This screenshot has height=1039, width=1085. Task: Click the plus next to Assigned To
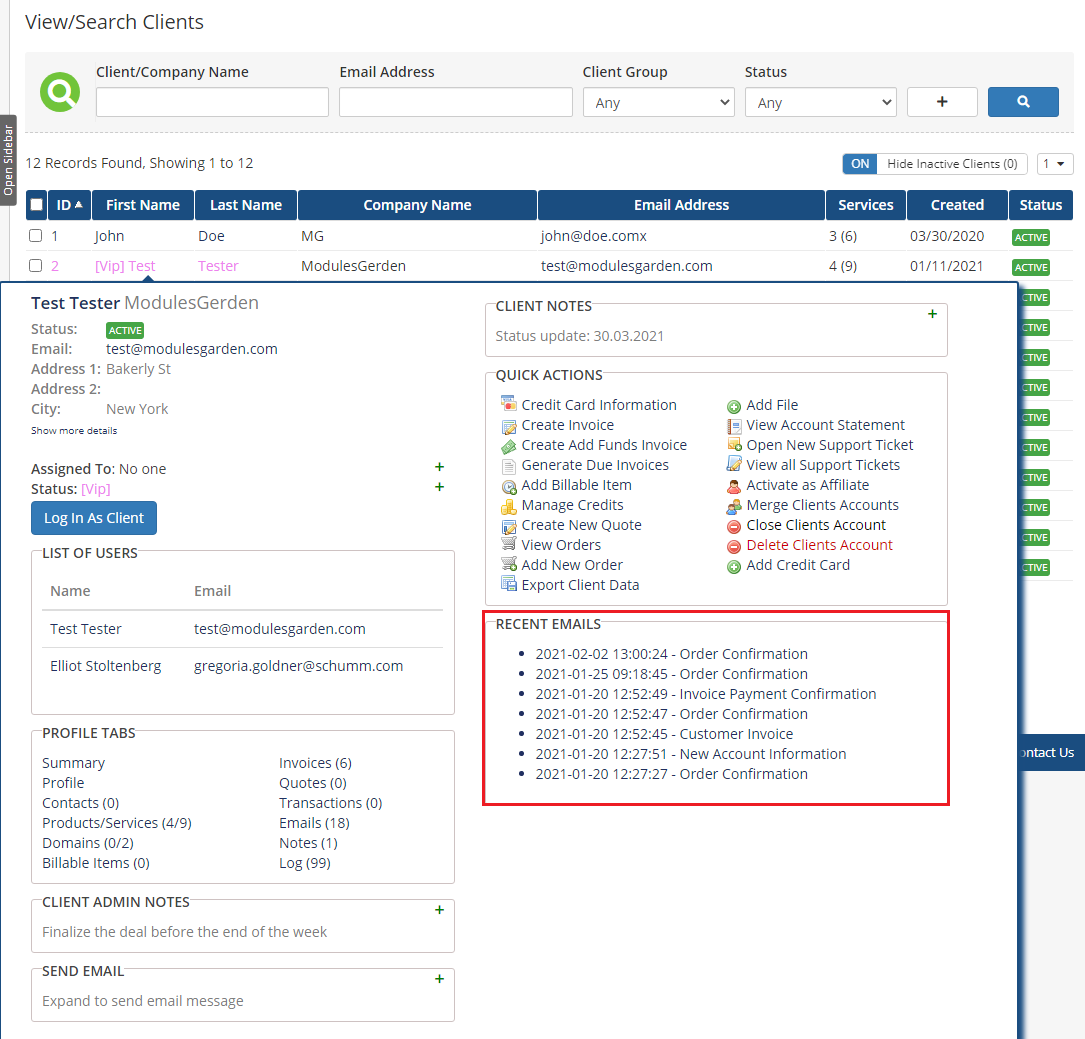tap(439, 467)
